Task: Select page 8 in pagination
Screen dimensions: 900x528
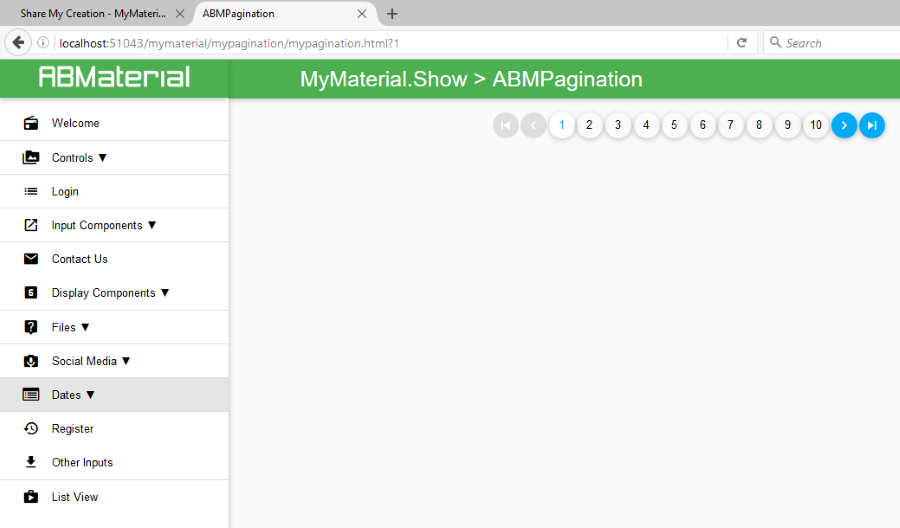Action: point(759,125)
